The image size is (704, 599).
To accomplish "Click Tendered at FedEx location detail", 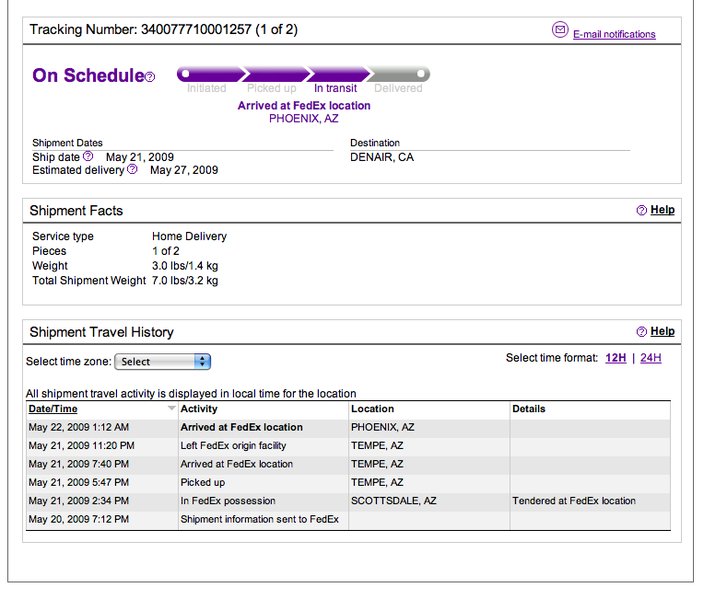I will click(x=574, y=501).
